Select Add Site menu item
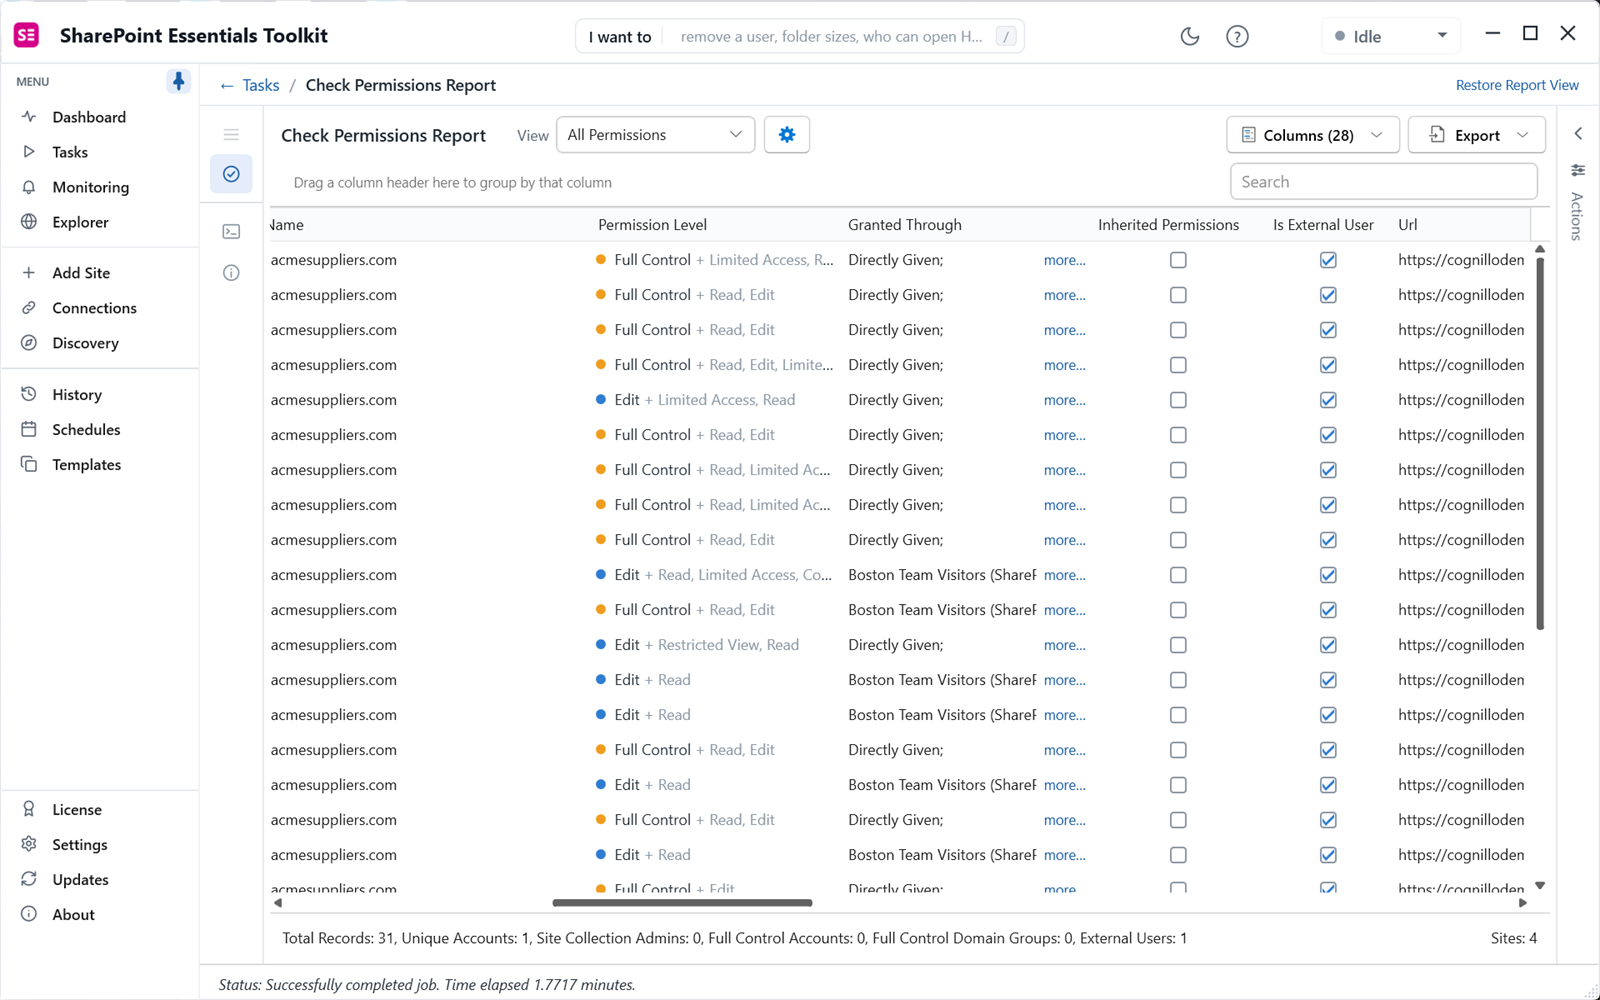 tap(81, 273)
